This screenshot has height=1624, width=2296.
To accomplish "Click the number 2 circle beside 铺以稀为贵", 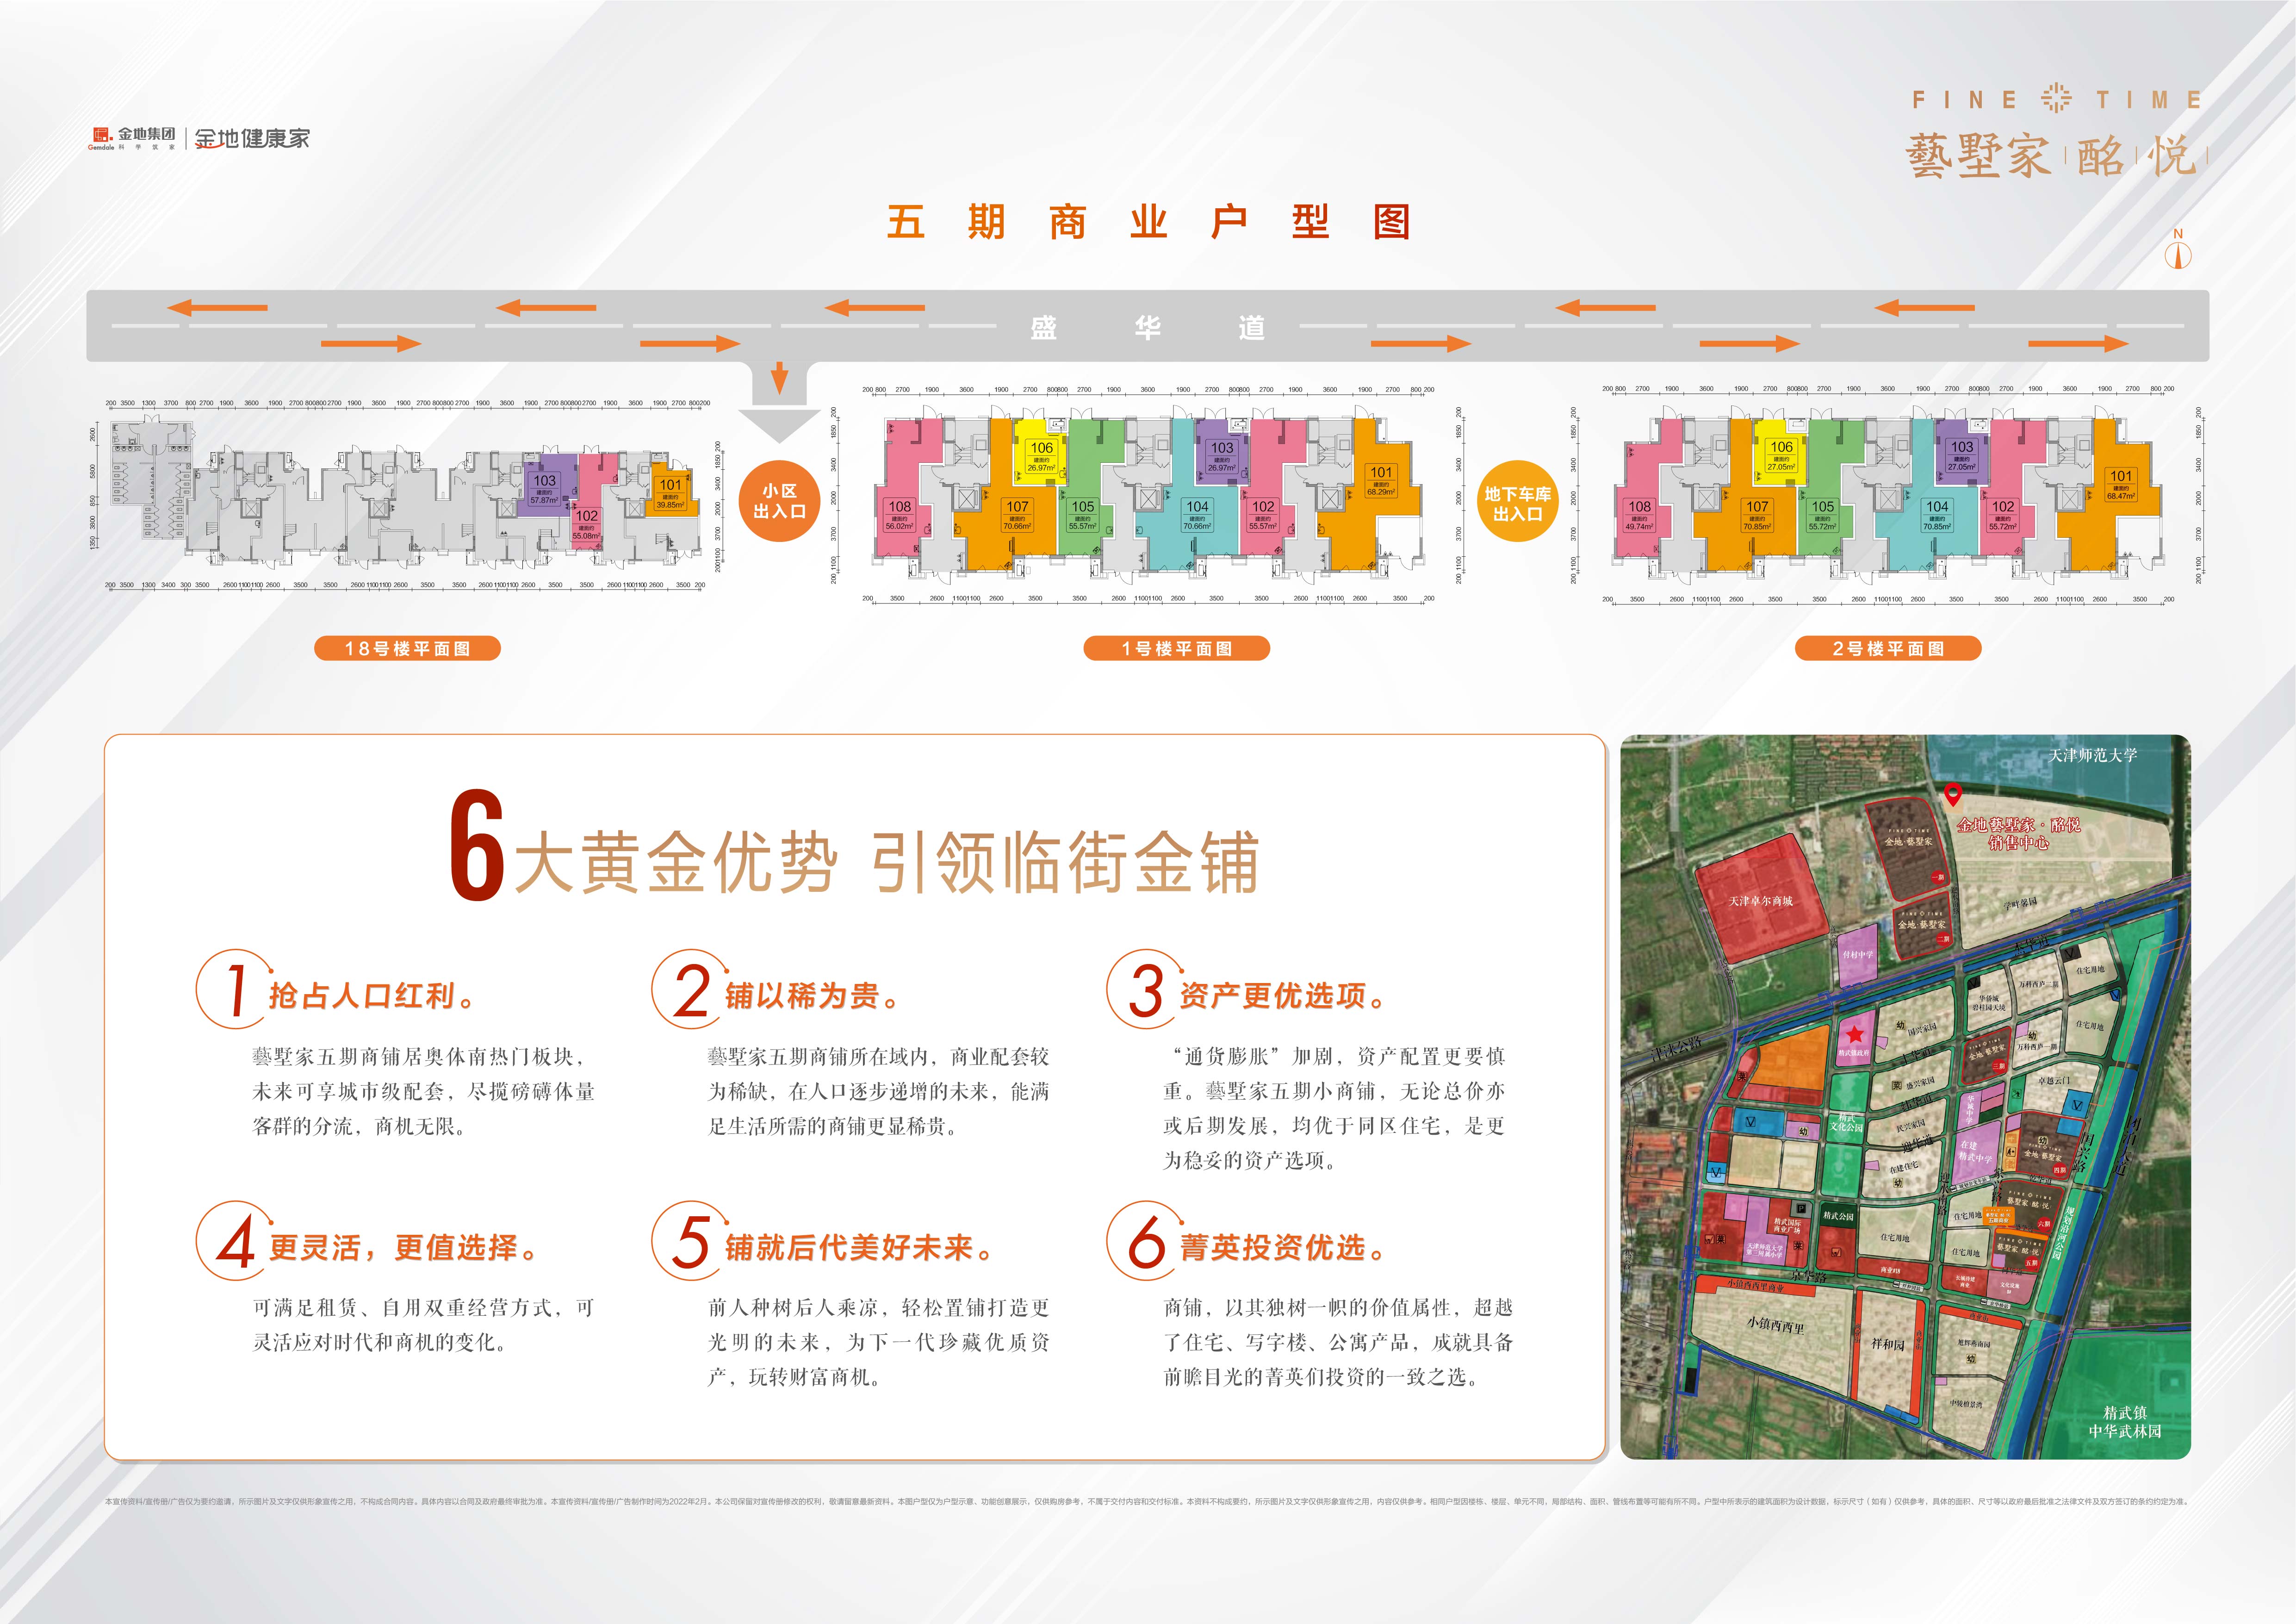I will click(x=691, y=990).
